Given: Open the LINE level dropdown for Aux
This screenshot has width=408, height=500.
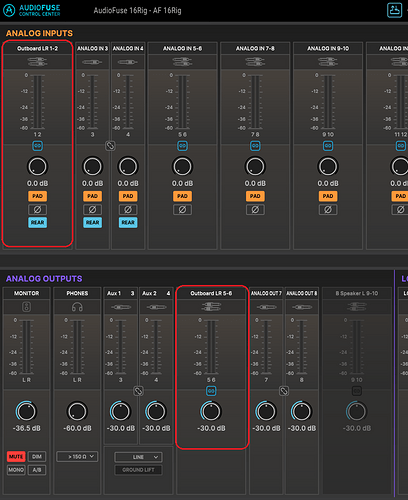Looking at the screenshot, I should tap(138, 457).
